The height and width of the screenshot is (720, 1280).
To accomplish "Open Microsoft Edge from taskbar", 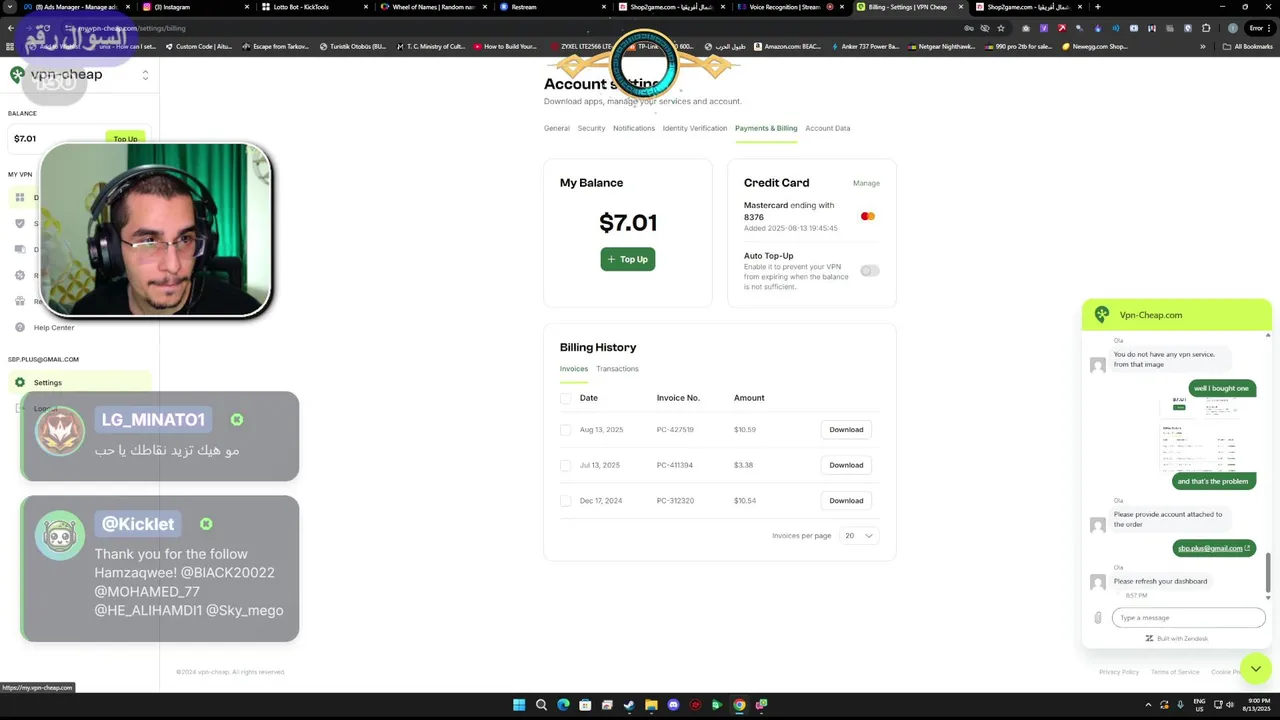I will 563,705.
